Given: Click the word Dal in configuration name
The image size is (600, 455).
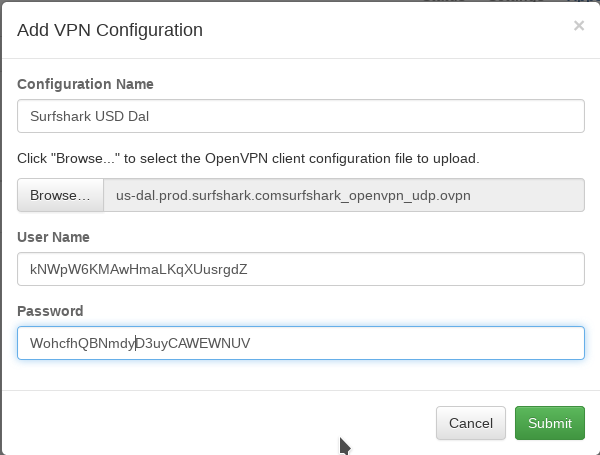Looking at the screenshot, I should [138, 115].
